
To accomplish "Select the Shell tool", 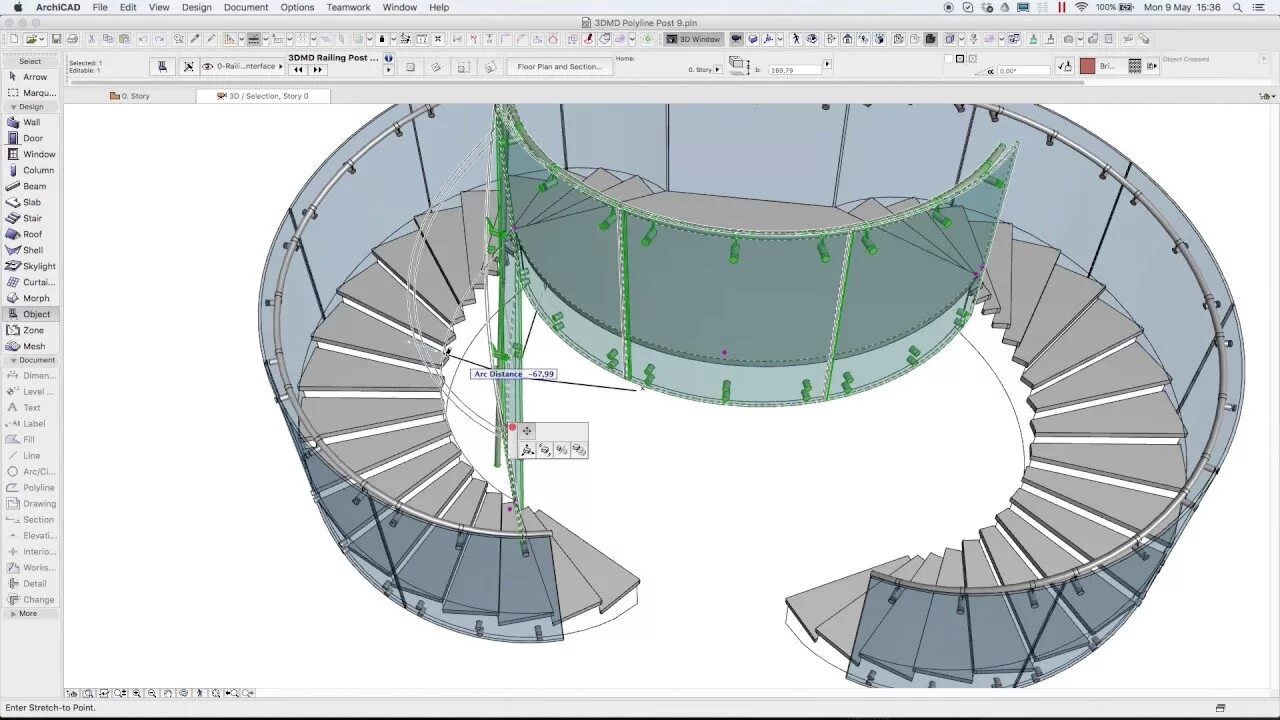I will pos(30,250).
